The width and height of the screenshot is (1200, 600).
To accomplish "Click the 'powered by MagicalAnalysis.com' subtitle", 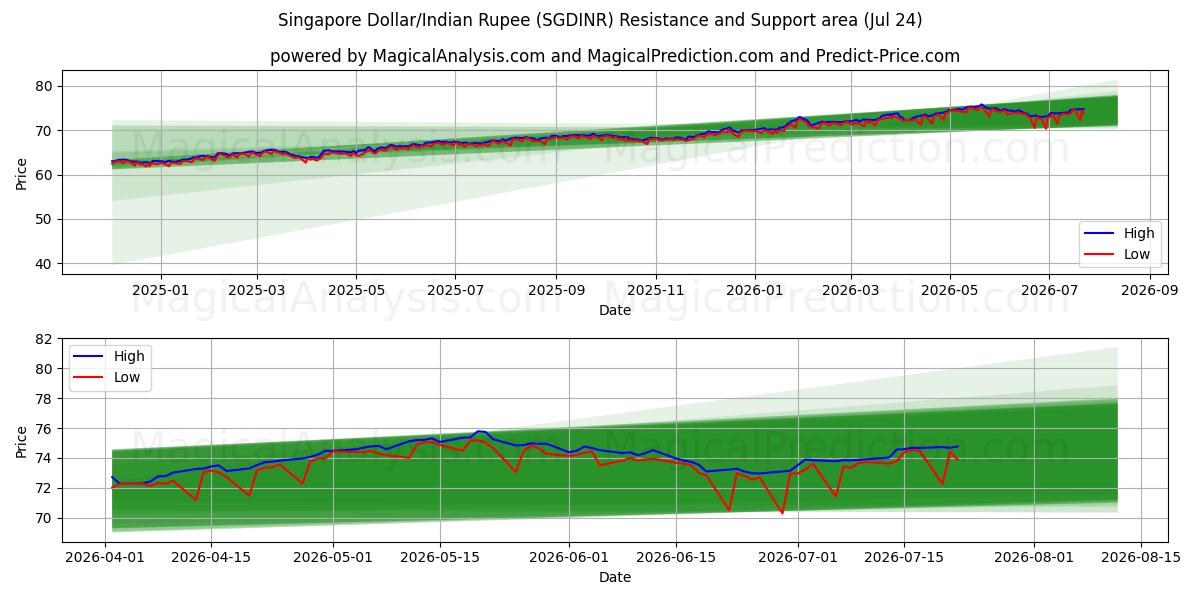I will pos(614,56).
